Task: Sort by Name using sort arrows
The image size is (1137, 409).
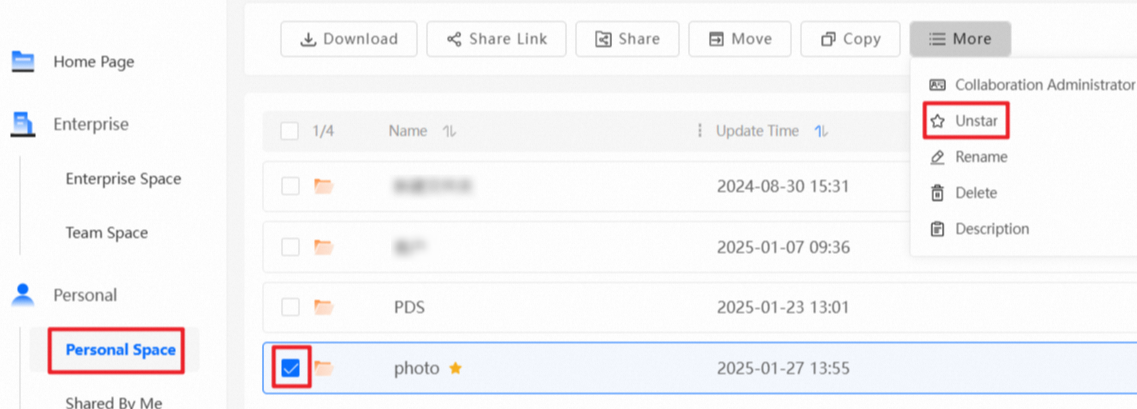Action: click(450, 131)
